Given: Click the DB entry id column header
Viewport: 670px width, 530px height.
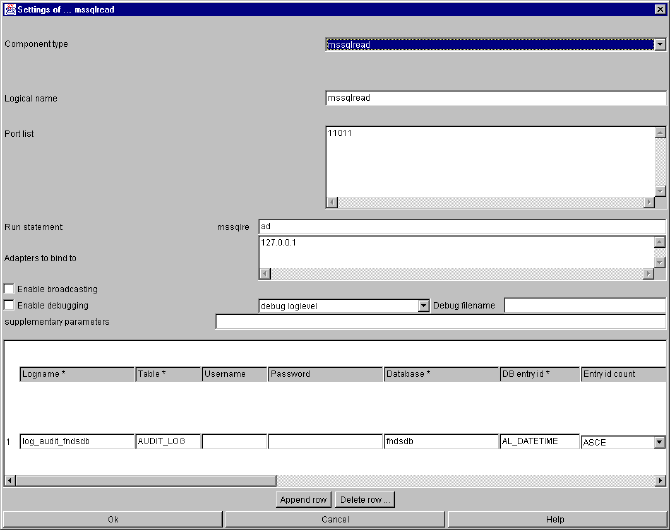Looking at the screenshot, I should tap(540, 374).
